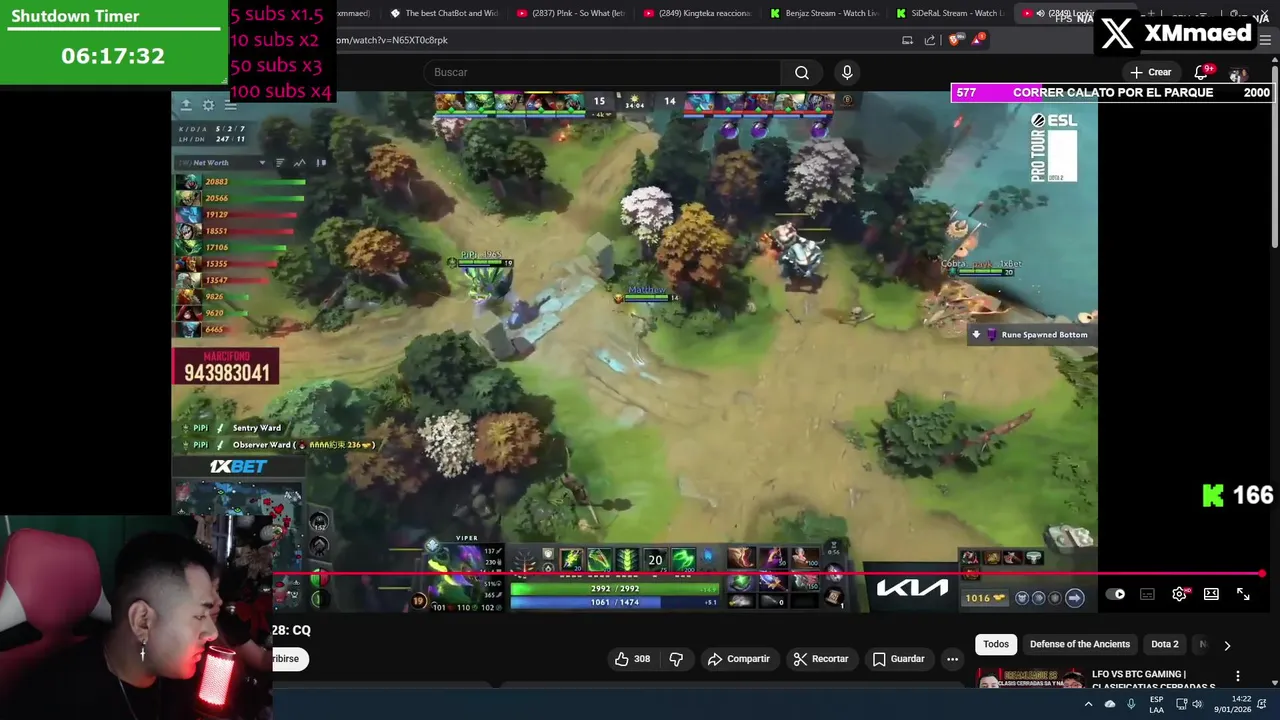Screen dimensions: 1280x720
Task: Open Windows notification center bell
Action: (x=1262, y=704)
